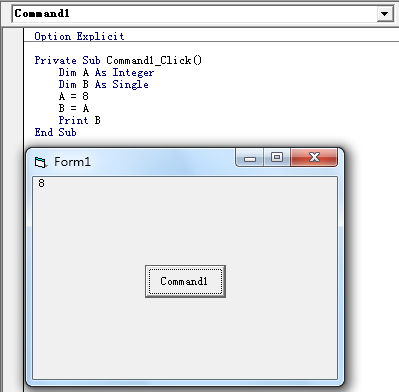Click the Private Sub Command1_Click() line
The image size is (399, 392).
(x=118, y=60)
